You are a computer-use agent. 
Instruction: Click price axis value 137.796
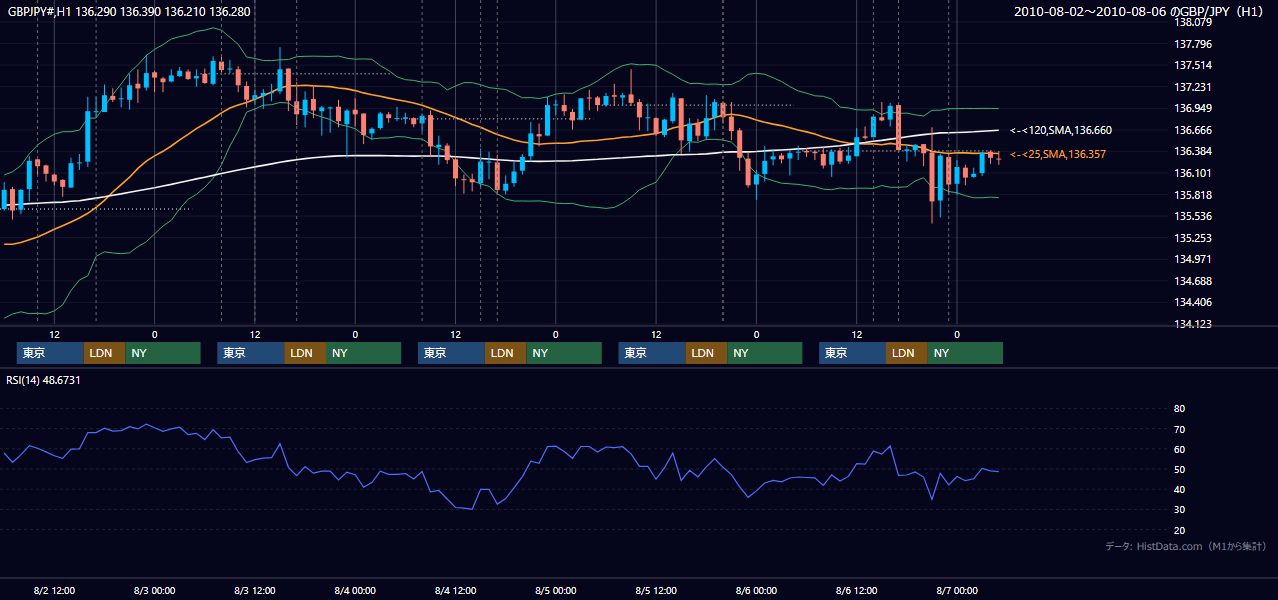pos(1194,44)
